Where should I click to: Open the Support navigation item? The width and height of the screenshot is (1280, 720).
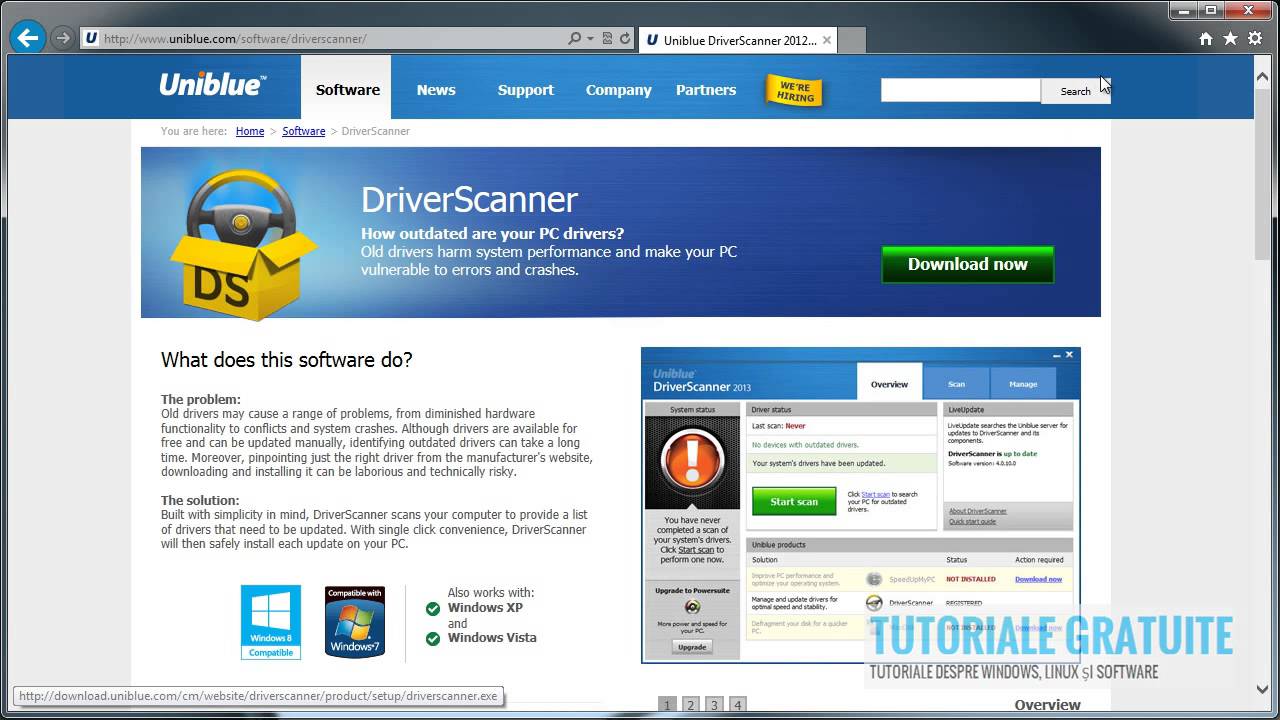click(526, 89)
